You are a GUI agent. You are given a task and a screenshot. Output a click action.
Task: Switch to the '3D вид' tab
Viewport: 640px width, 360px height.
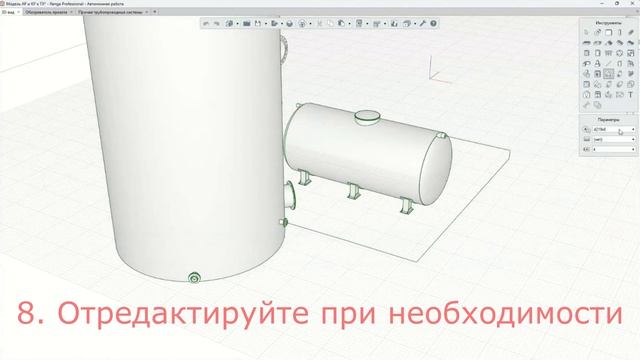point(8,12)
